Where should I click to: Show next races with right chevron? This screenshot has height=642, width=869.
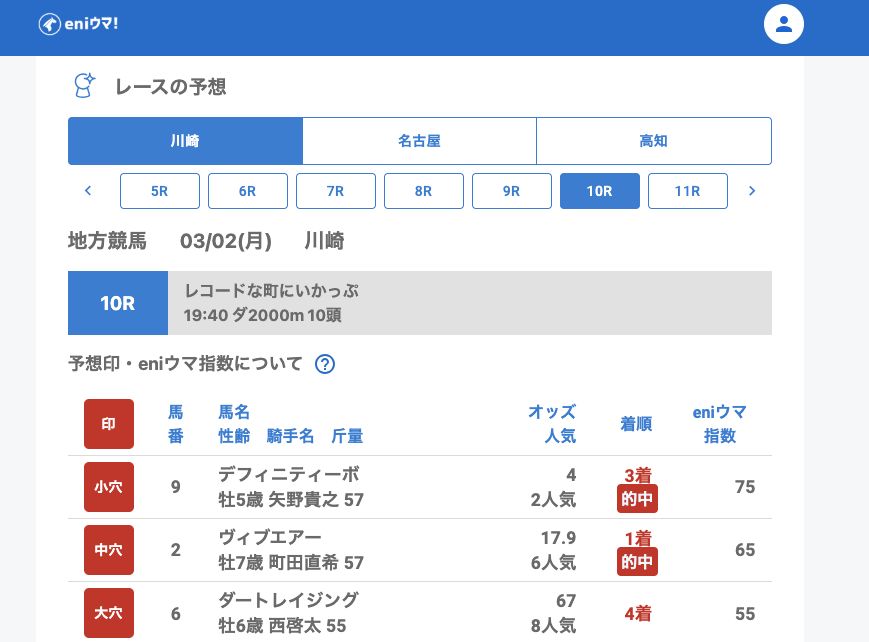[752, 191]
